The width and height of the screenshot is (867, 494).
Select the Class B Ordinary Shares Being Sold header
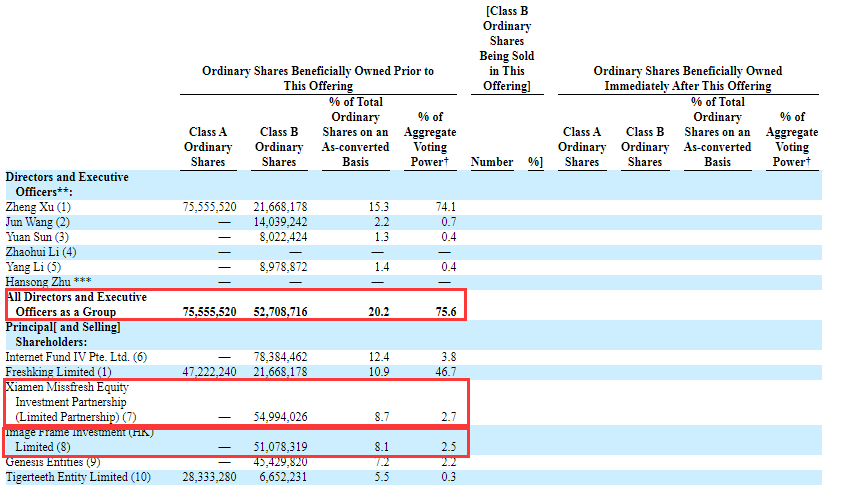point(506,48)
